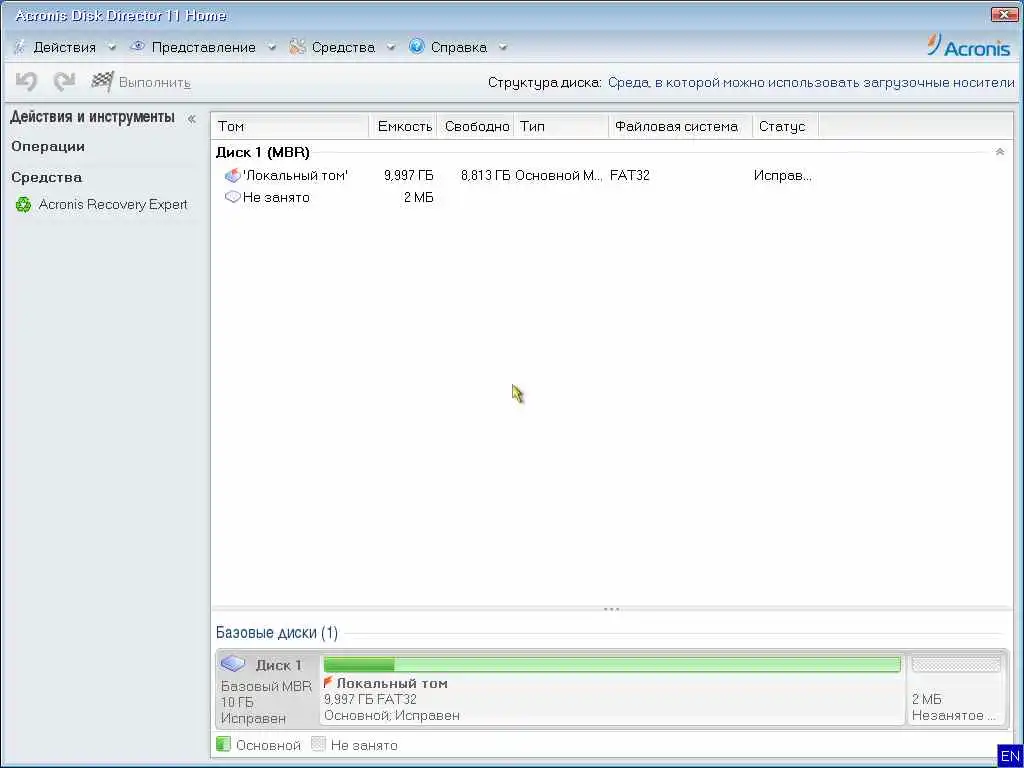Click the redo arrow icon
Image resolution: width=1024 pixels, height=768 pixels.
(x=64, y=82)
